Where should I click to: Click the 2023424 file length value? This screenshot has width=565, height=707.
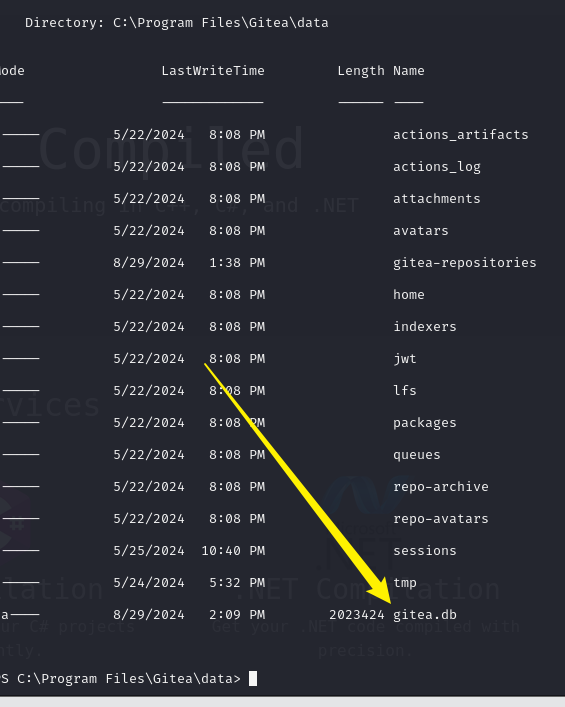pos(357,615)
